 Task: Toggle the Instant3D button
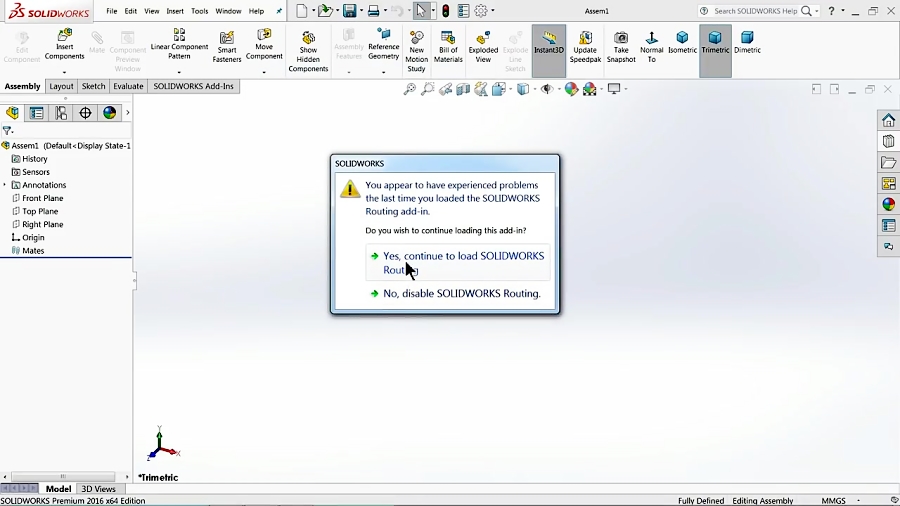(x=549, y=50)
